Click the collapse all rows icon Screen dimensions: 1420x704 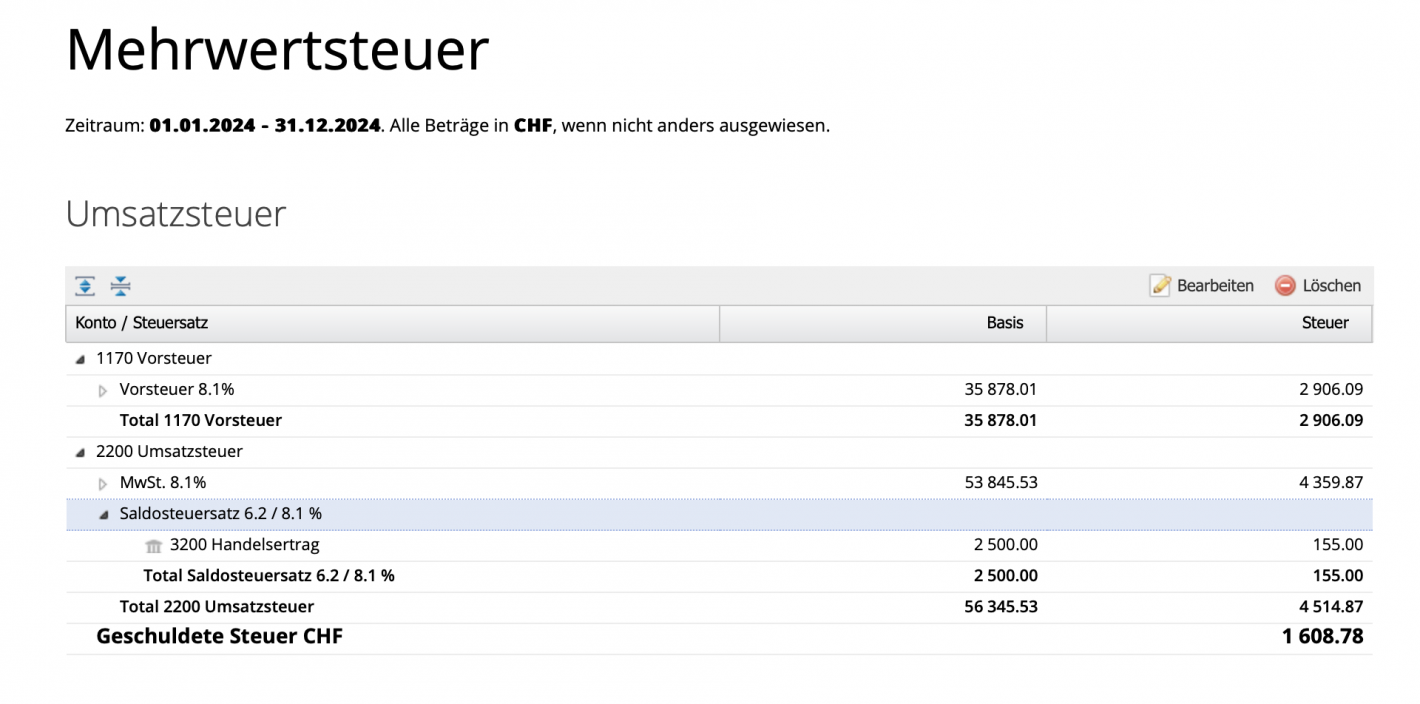(x=119, y=285)
